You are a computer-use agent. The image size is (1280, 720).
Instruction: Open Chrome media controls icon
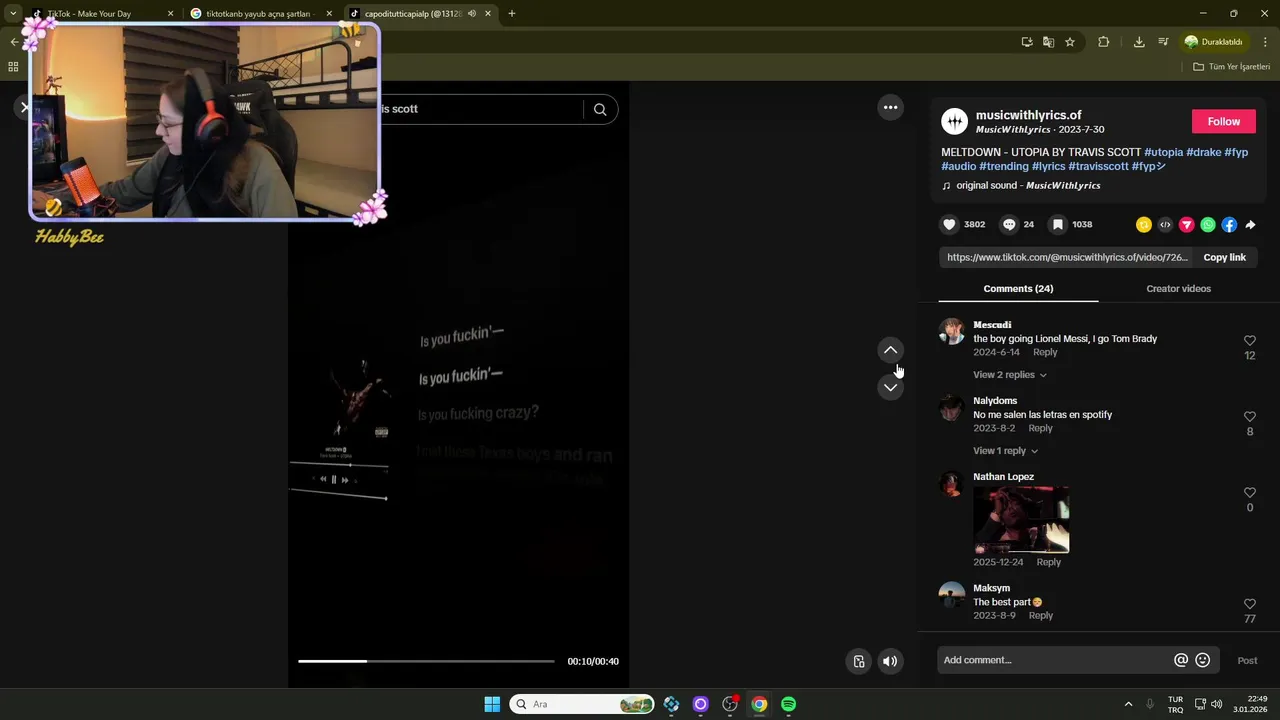click(x=1163, y=42)
